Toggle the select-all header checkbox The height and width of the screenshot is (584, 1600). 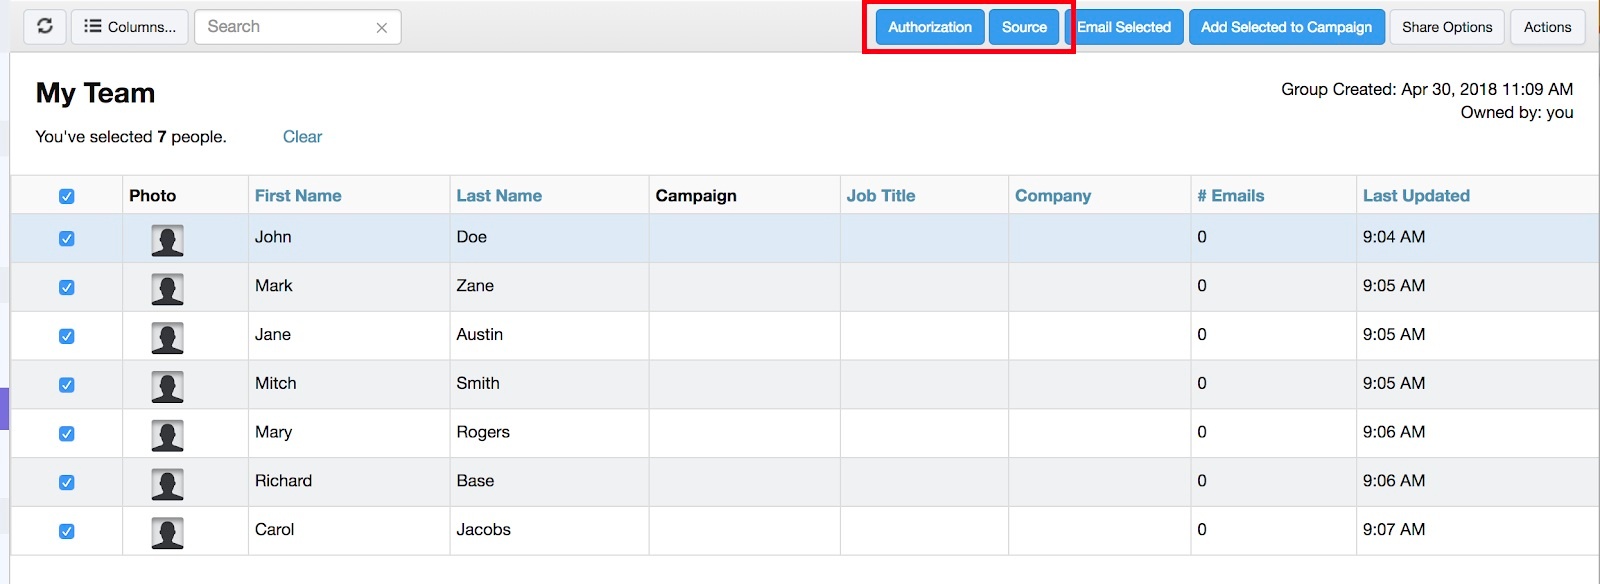pos(67,196)
